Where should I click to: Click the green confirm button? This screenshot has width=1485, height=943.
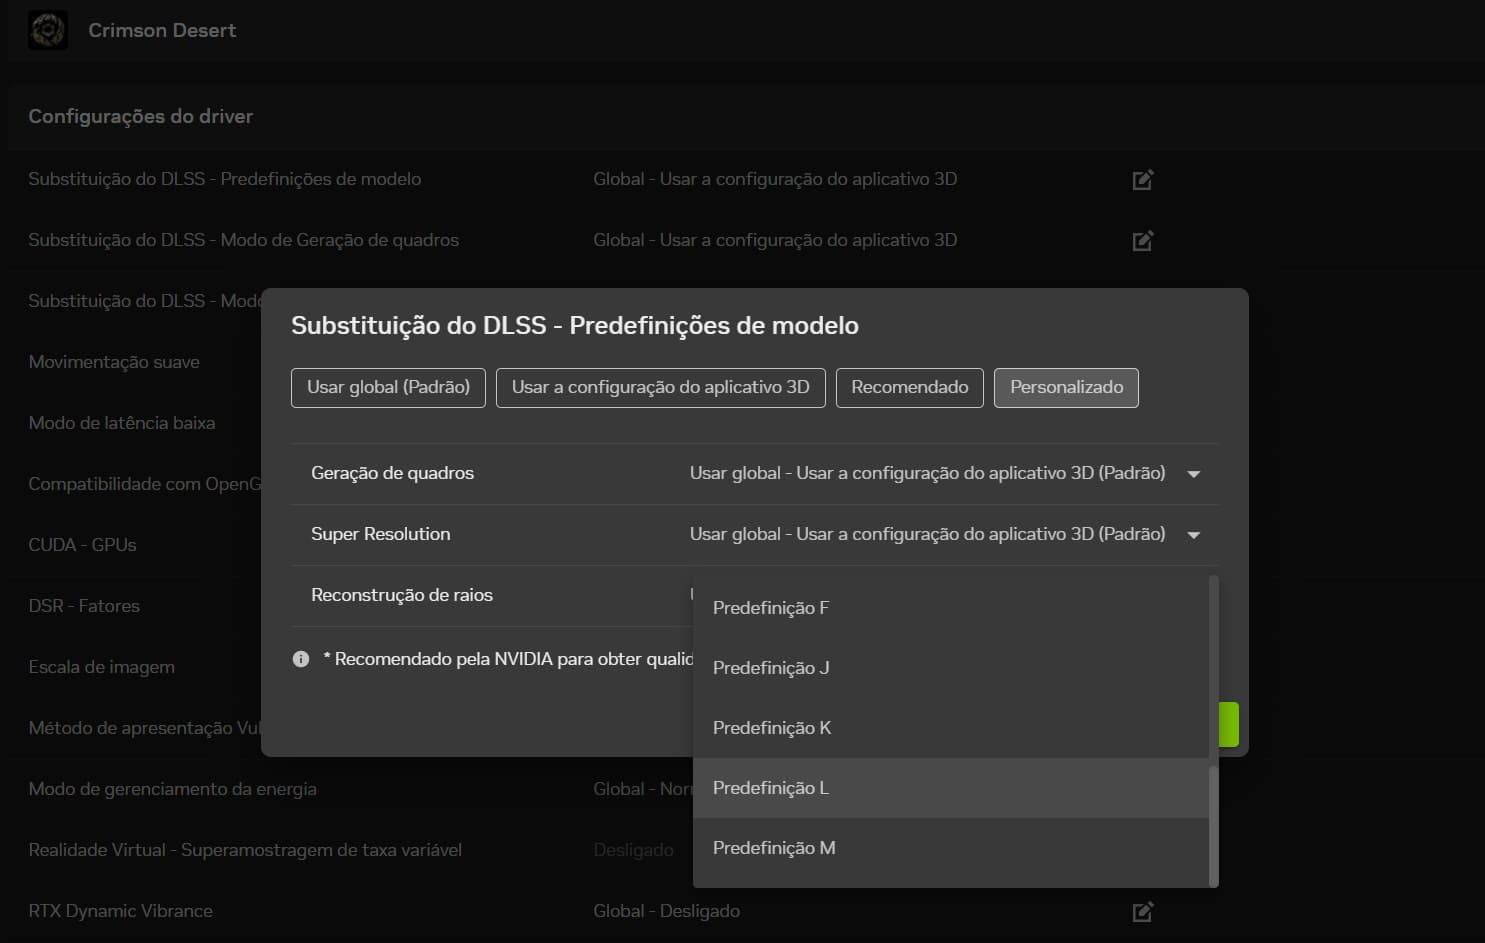pyautogui.click(x=1228, y=723)
